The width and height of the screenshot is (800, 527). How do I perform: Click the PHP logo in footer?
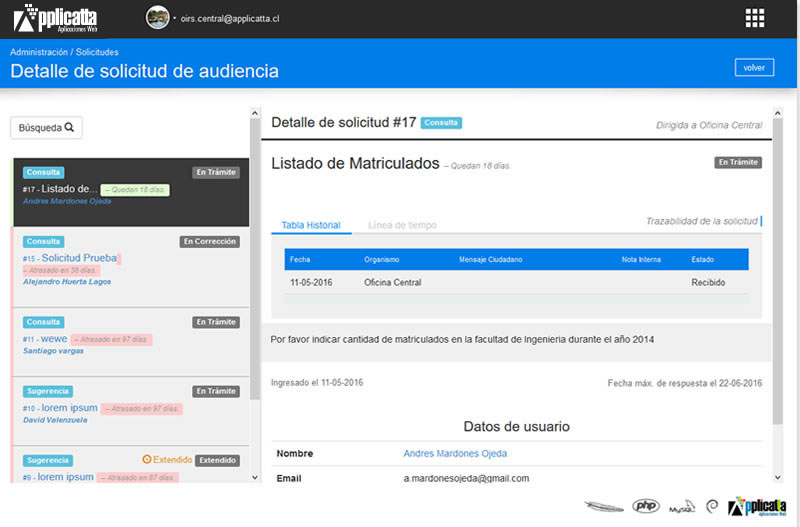[x=646, y=506]
